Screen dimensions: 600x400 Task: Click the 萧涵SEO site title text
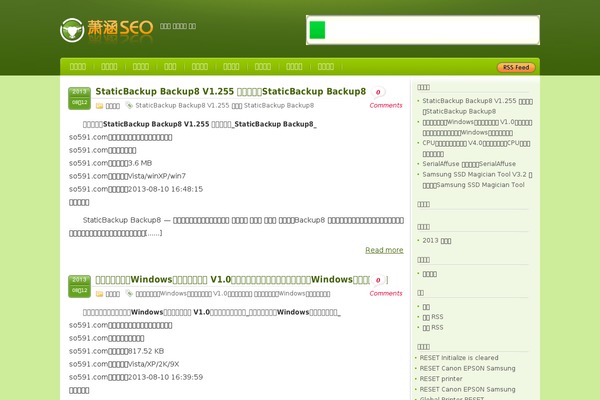[120, 28]
